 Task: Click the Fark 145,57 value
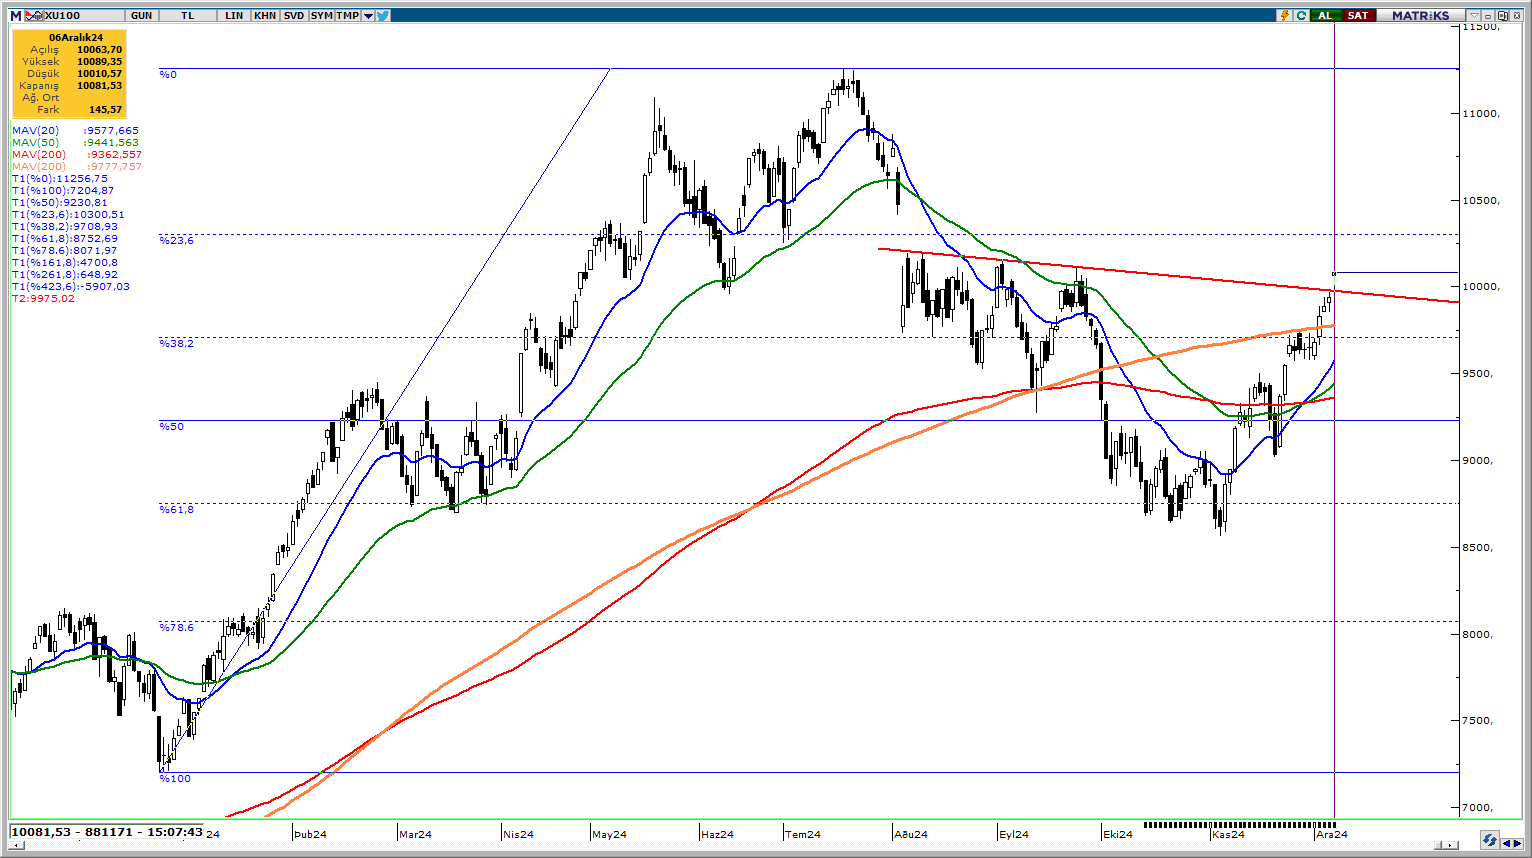point(105,110)
